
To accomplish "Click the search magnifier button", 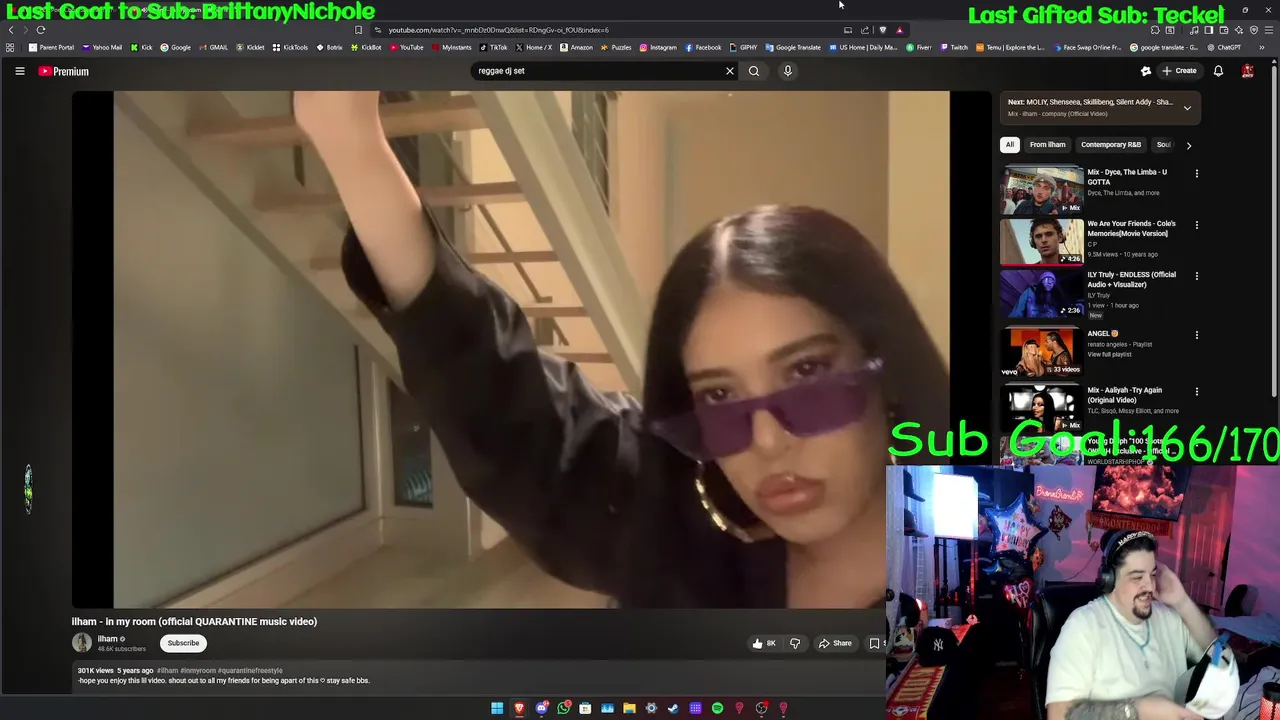I will pyautogui.click(x=754, y=71).
